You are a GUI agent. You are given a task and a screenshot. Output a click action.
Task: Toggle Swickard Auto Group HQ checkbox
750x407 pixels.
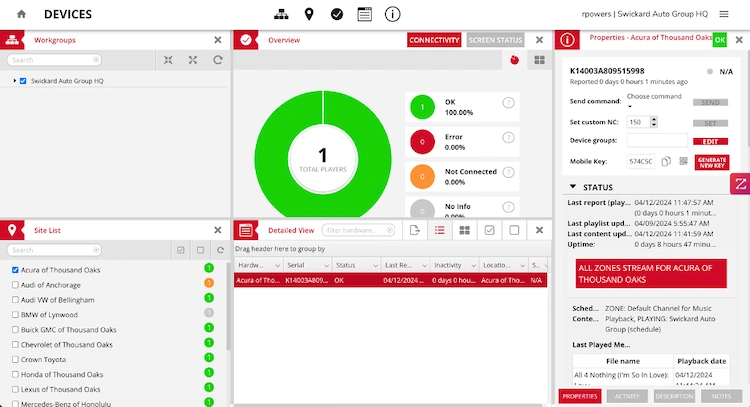click(x=23, y=81)
